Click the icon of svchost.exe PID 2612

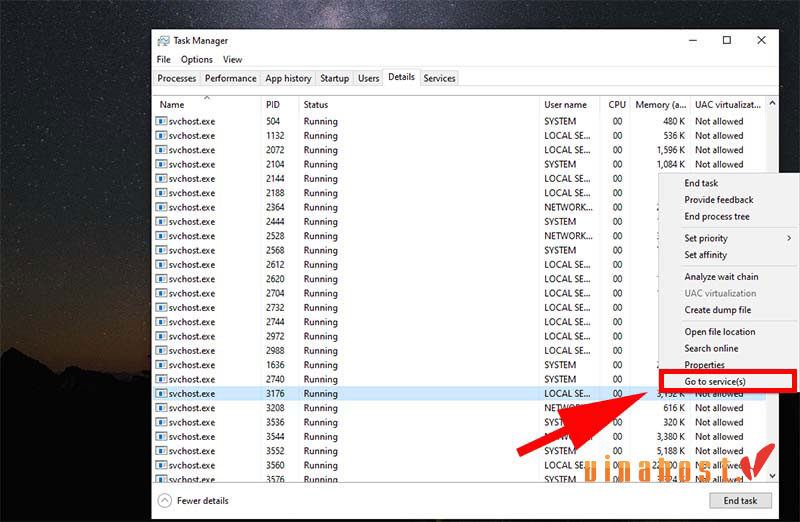pos(161,264)
